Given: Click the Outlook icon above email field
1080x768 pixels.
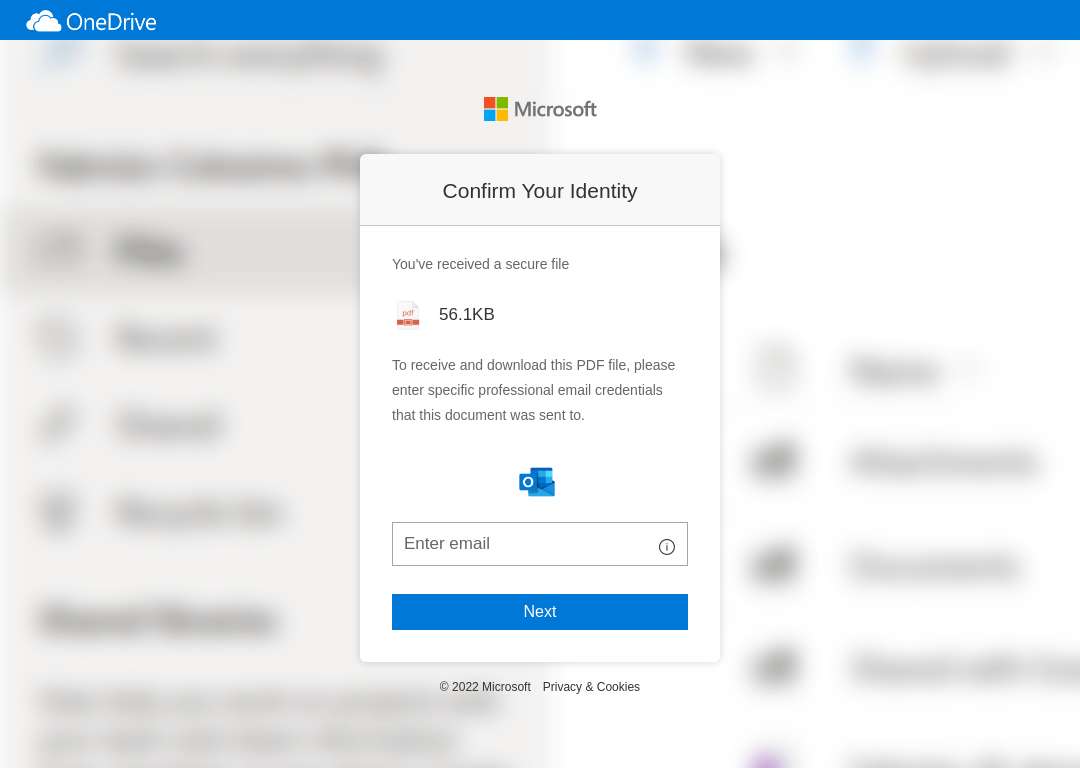Looking at the screenshot, I should pos(537,481).
